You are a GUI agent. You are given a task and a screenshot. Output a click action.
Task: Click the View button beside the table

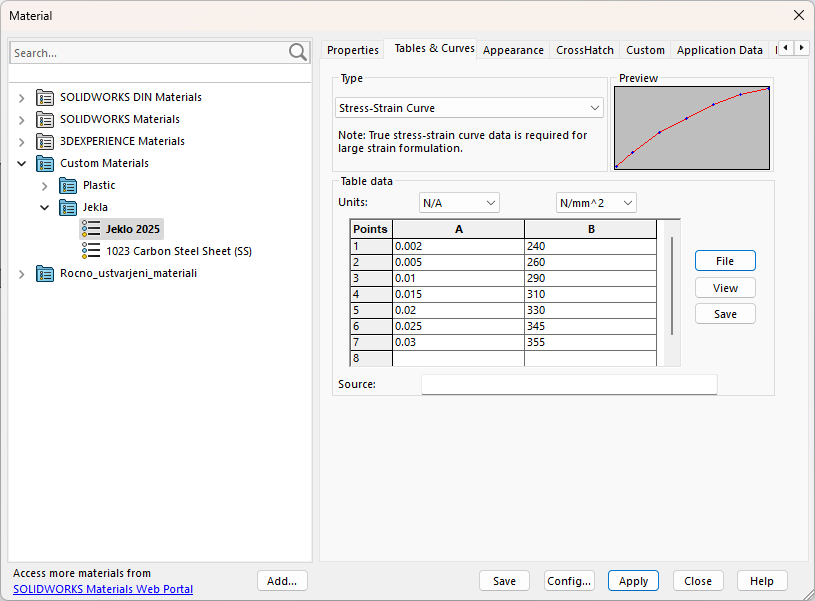coord(725,288)
